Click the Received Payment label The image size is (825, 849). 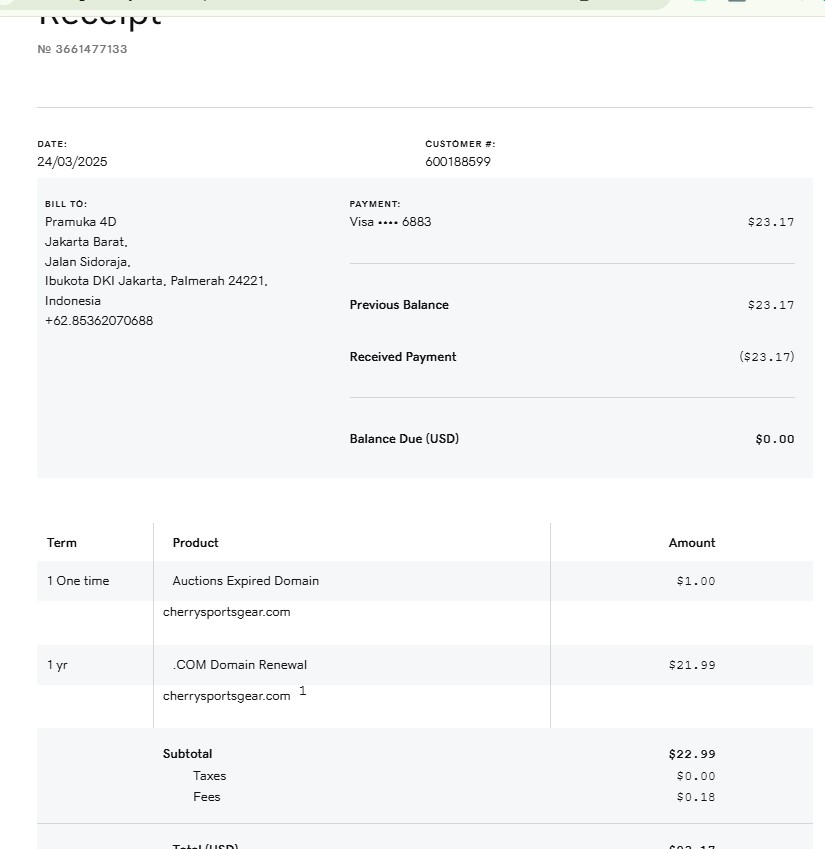[x=402, y=357]
